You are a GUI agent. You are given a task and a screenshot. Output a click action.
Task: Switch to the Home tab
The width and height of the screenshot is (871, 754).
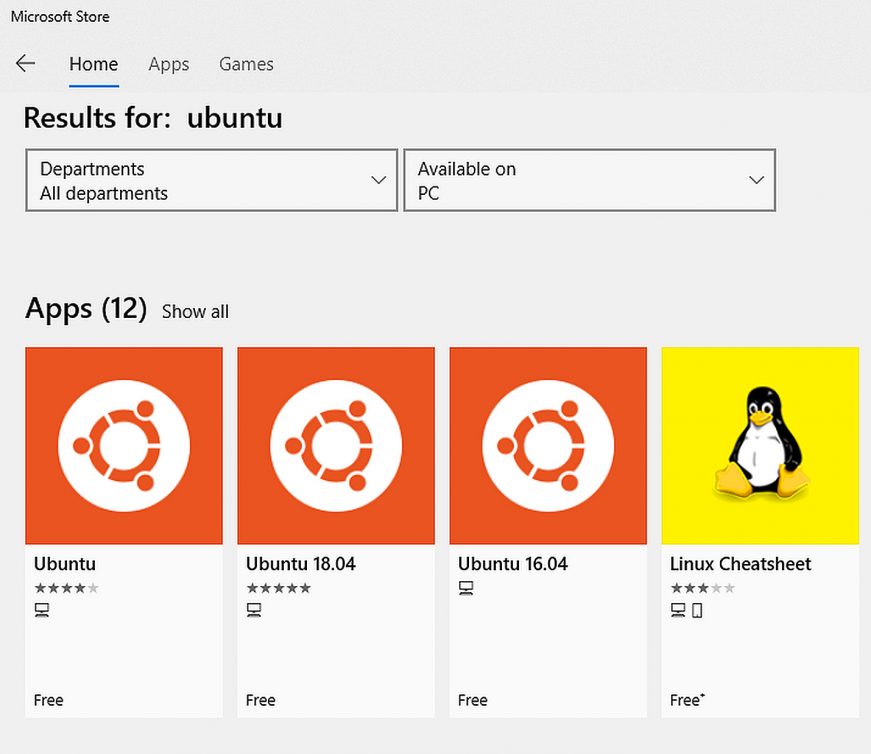coord(94,64)
